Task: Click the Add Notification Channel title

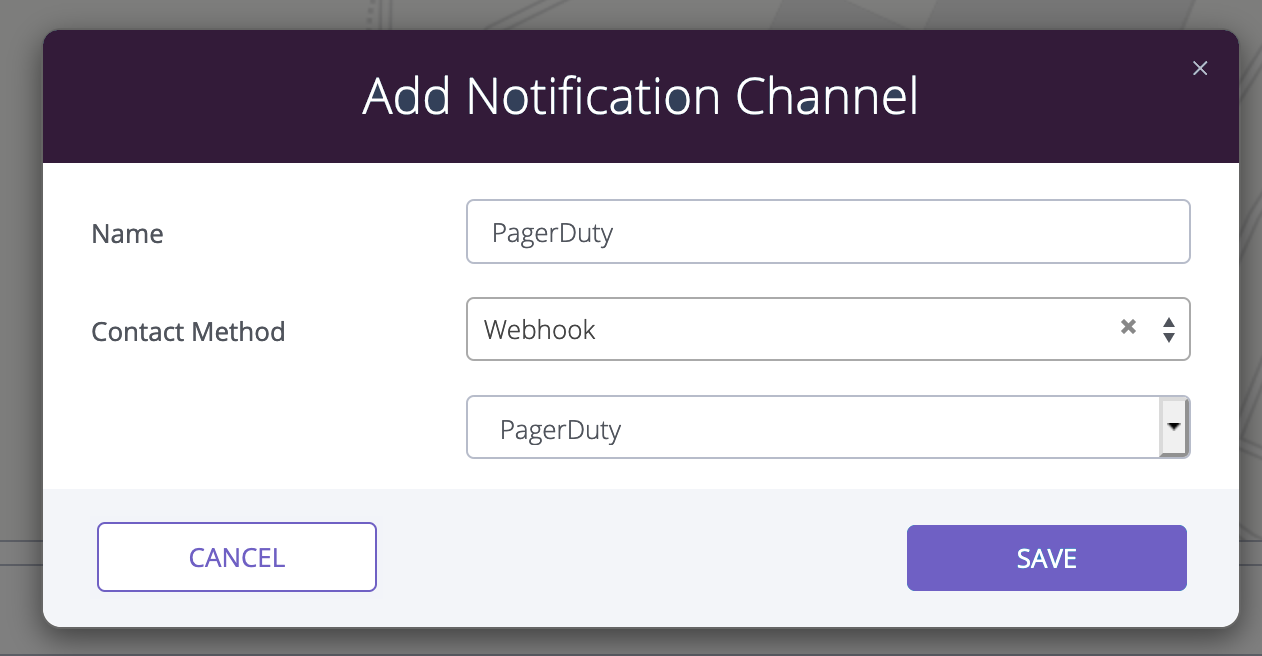Action: [x=640, y=97]
